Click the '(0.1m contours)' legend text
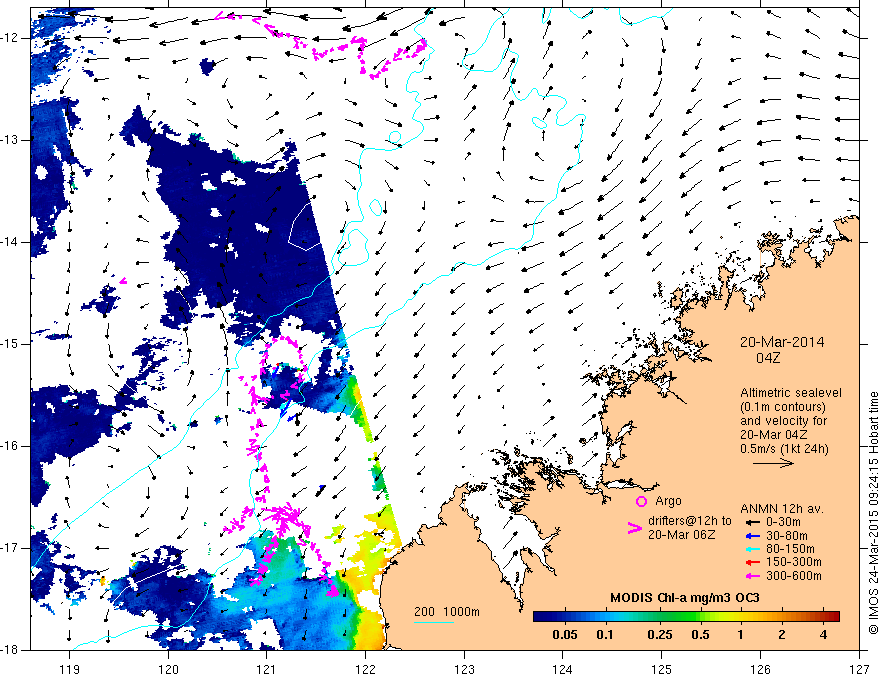The height and width of the screenshot is (680, 880). 783,407
